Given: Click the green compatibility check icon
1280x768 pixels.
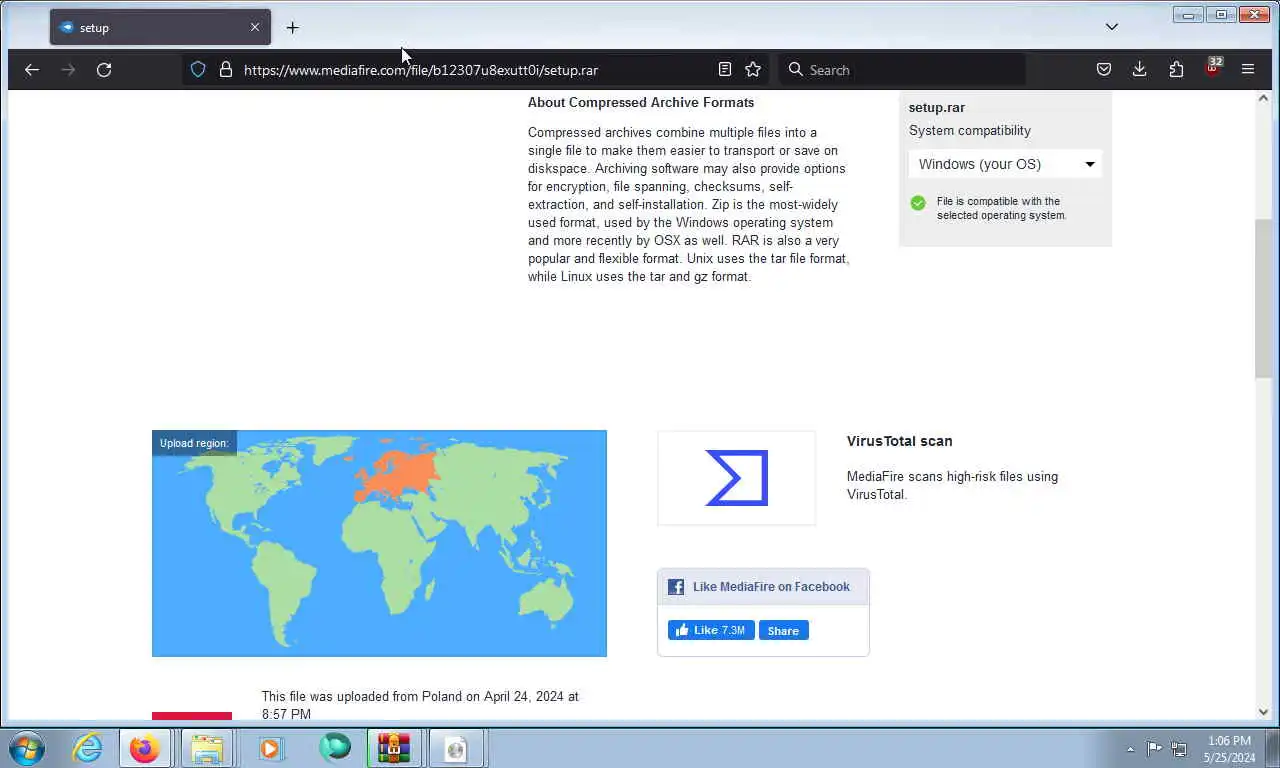Looking at the screenshot, I should click(918, 203).
